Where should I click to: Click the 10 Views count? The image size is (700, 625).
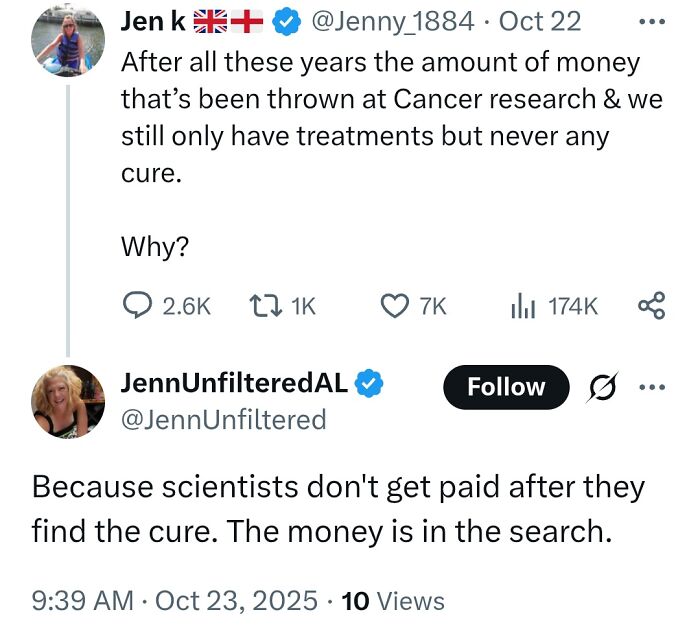393,600
